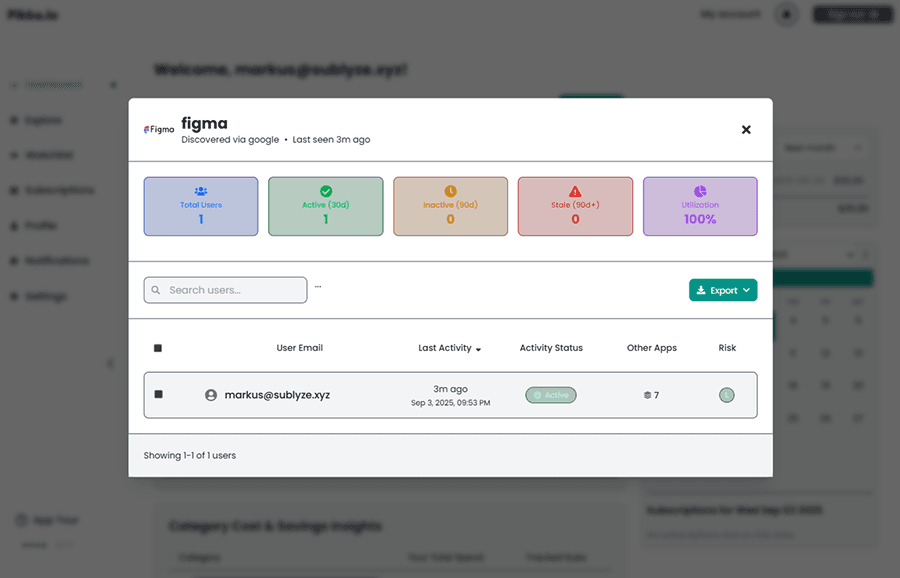The image size is (900, 578).
Task: Open the Export dropdown
Action: (x=722, y=289)
